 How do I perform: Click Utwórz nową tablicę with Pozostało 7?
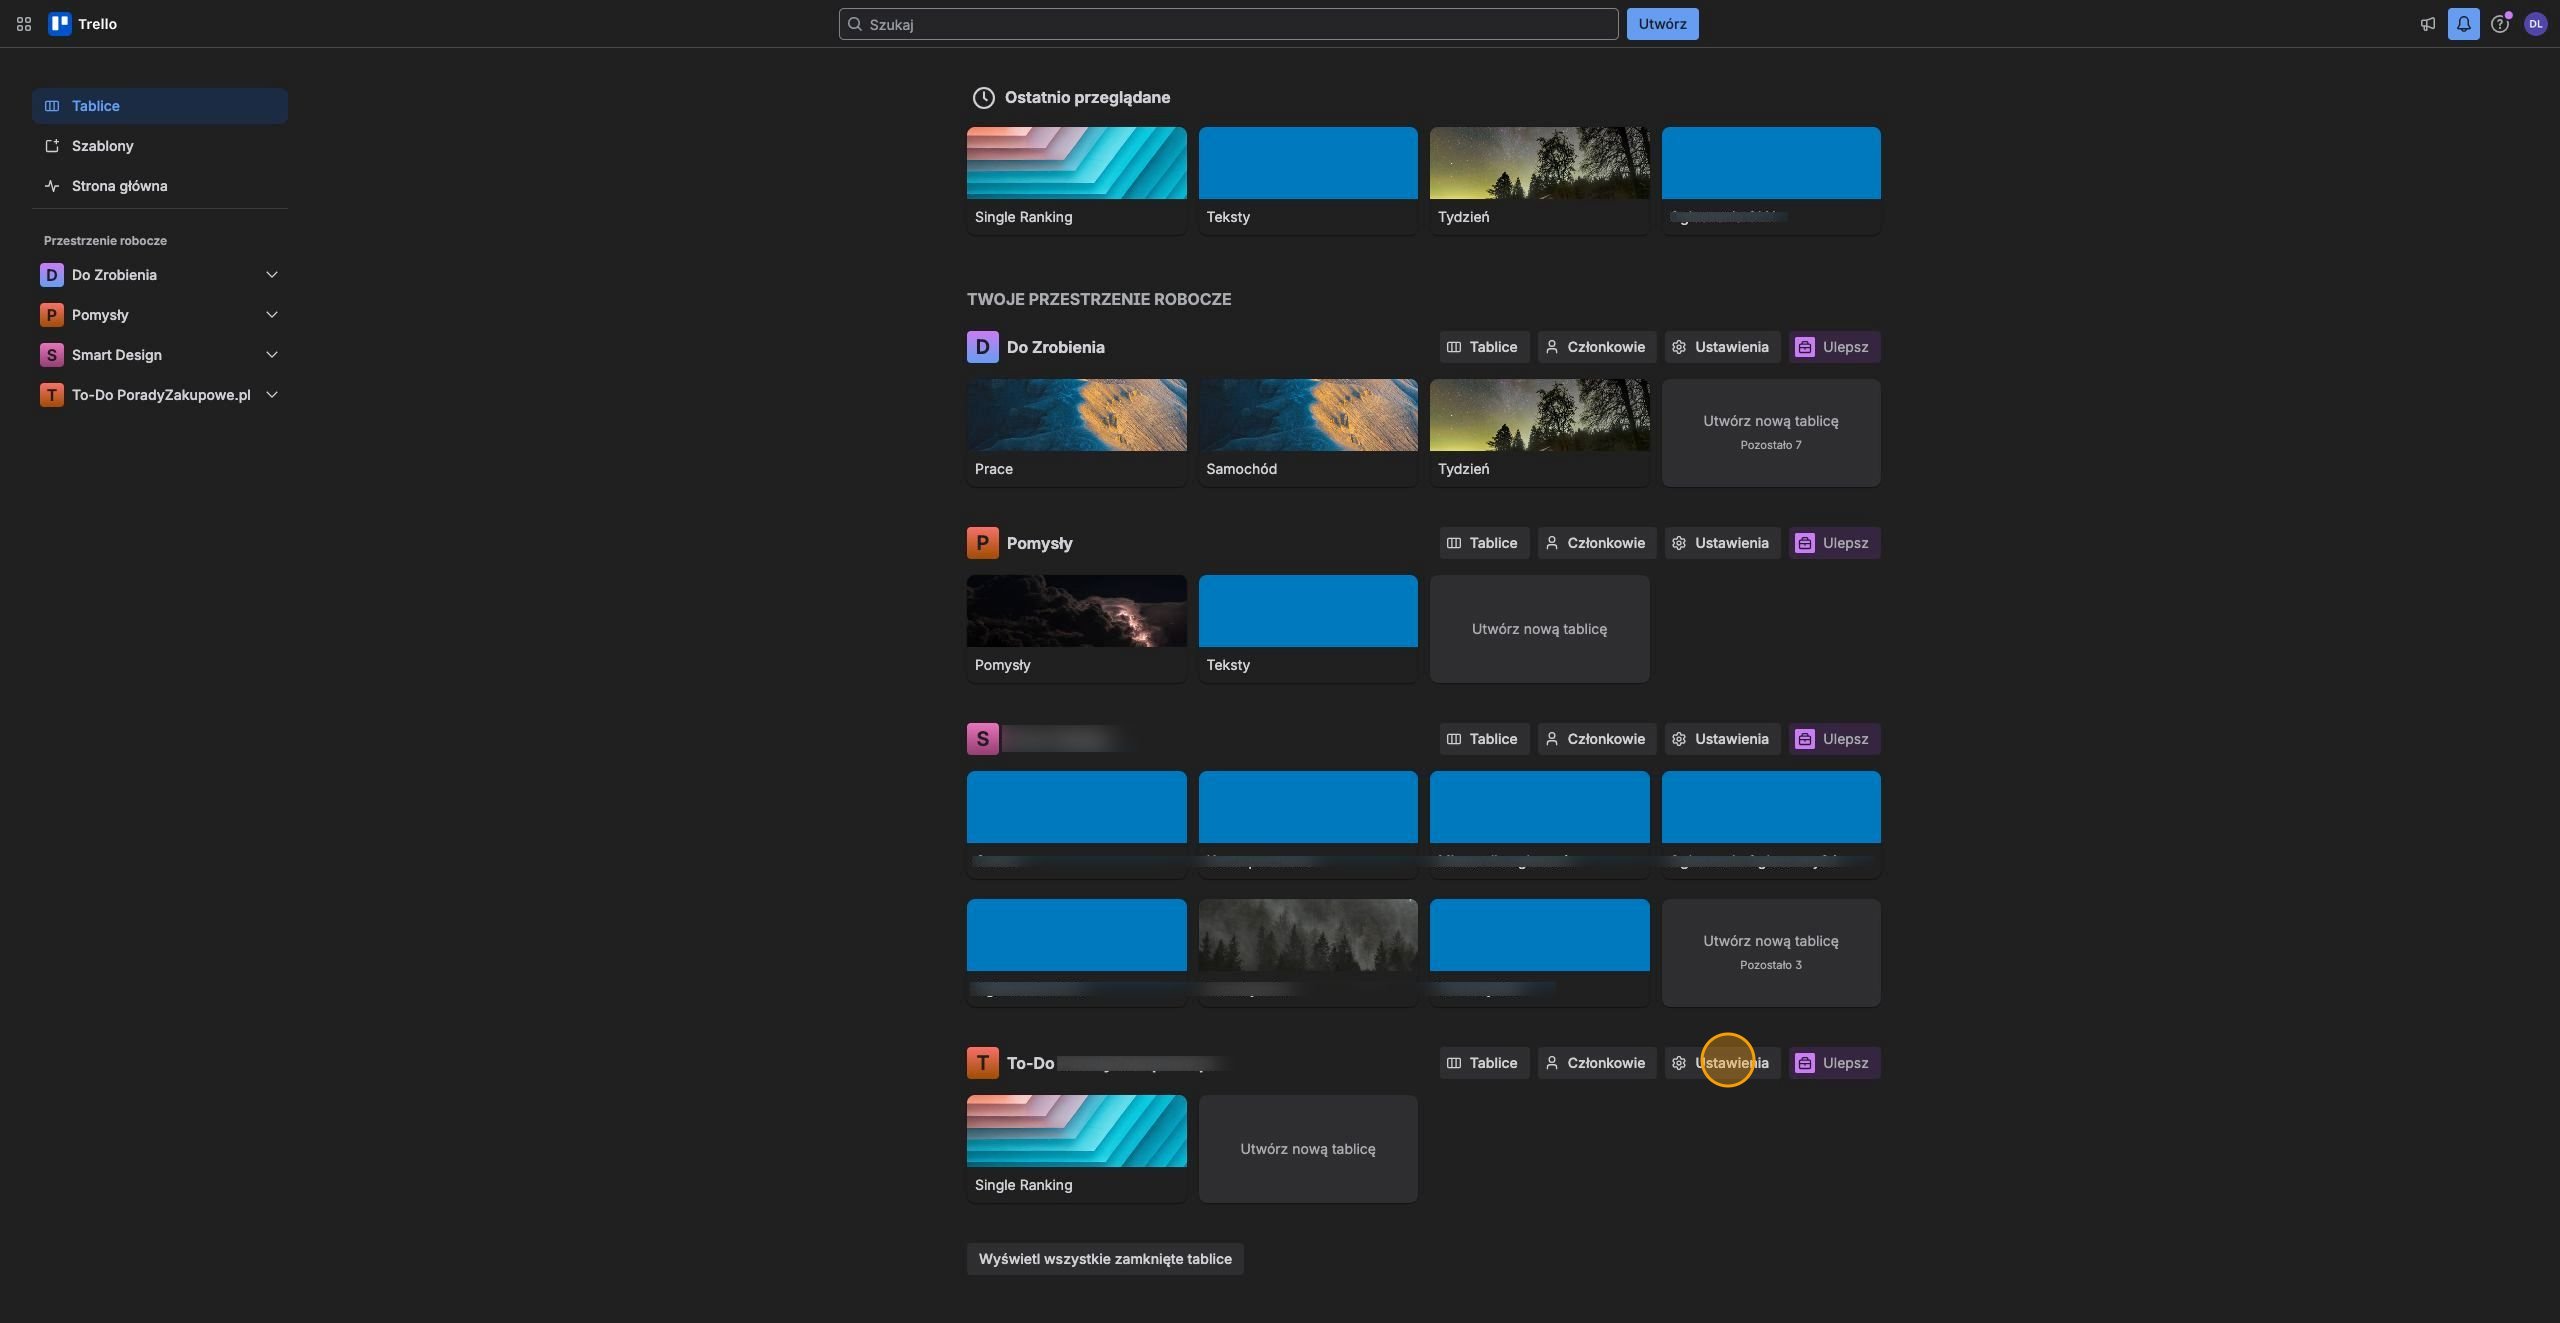point(1771,433)
